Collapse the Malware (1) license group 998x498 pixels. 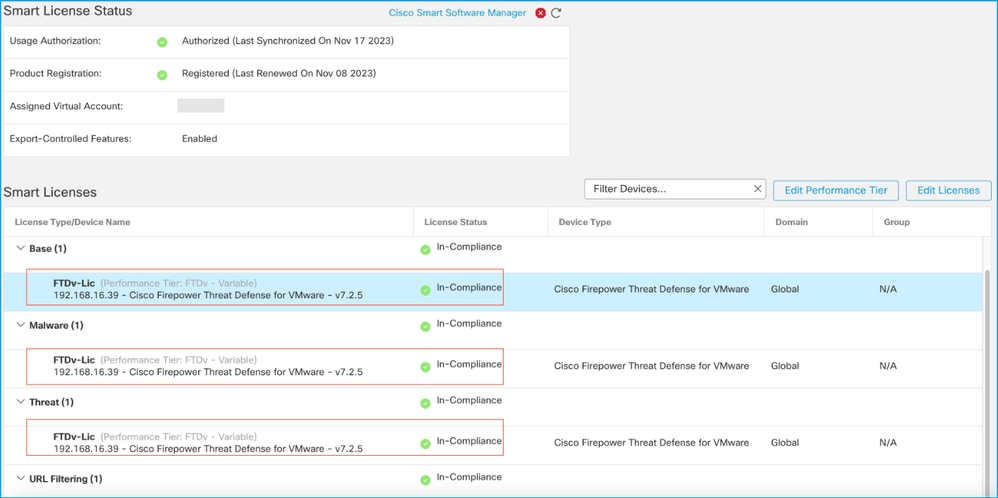click(20, 325)
